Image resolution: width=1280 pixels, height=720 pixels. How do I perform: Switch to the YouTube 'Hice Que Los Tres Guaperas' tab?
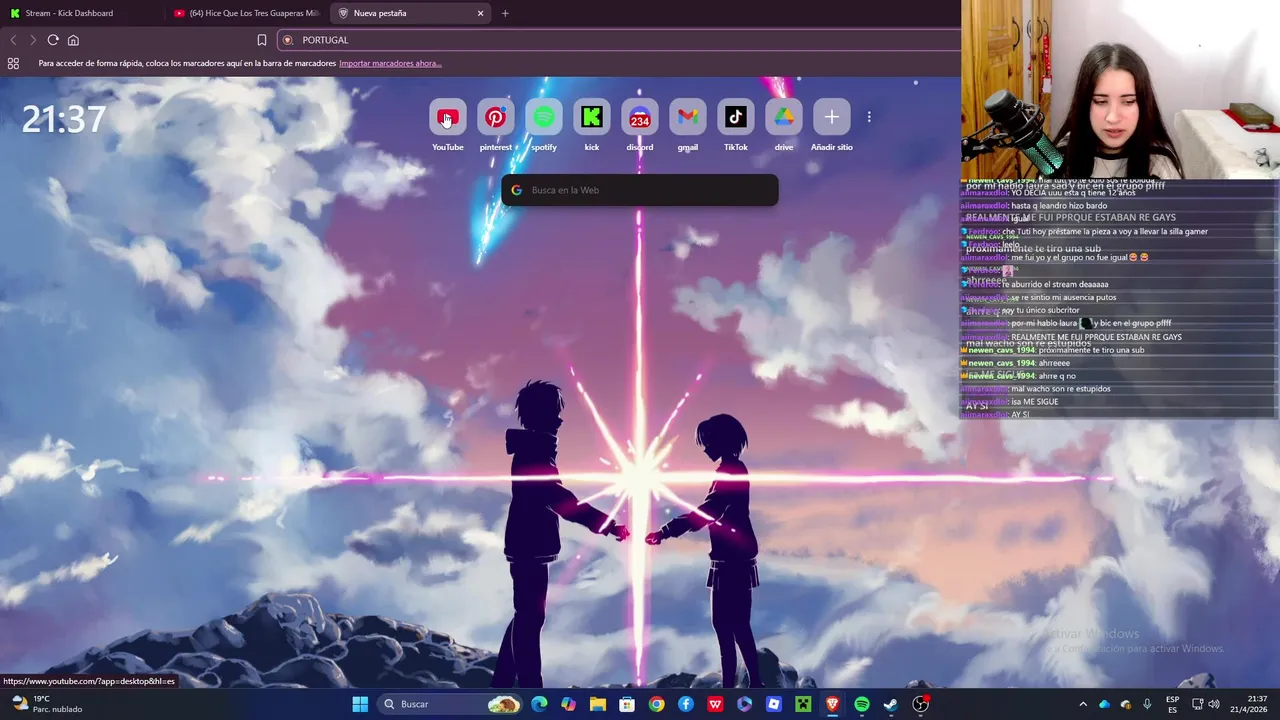(x=246, y=13)
